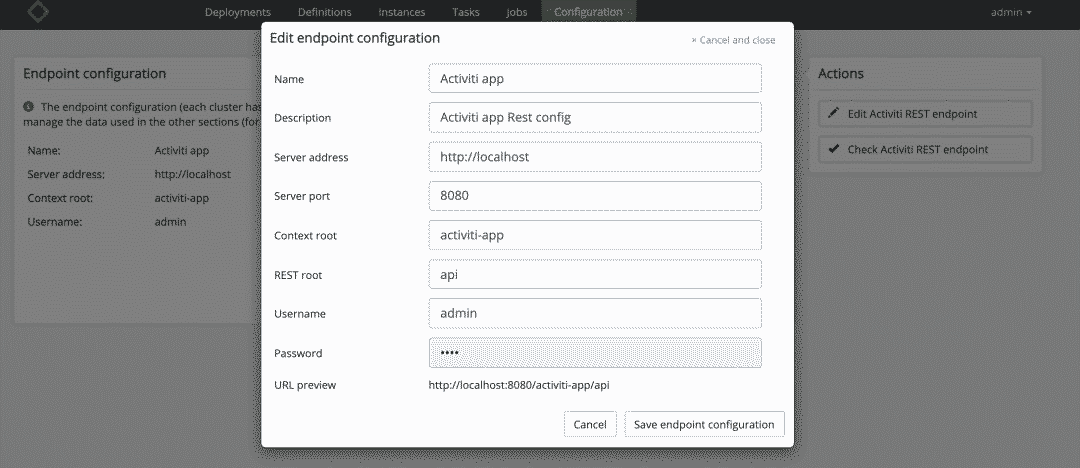
Task: Select the Jobs tab
Action: (517, 12)
